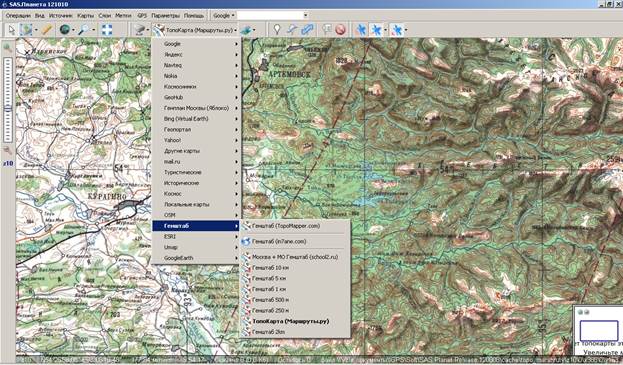Screen dimensions: 623x365
Task: Select the arrow move-map tool
Action: (12, 30)
